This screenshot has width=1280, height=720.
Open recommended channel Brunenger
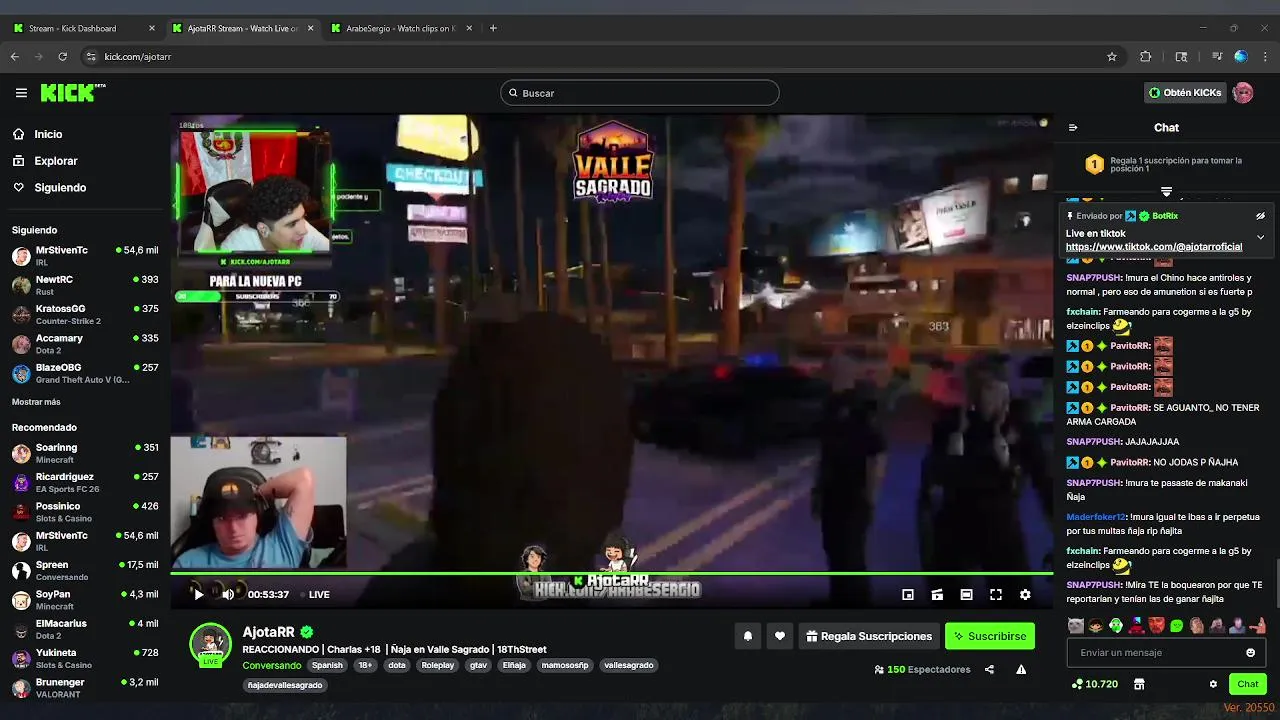[x=85, y=688]
